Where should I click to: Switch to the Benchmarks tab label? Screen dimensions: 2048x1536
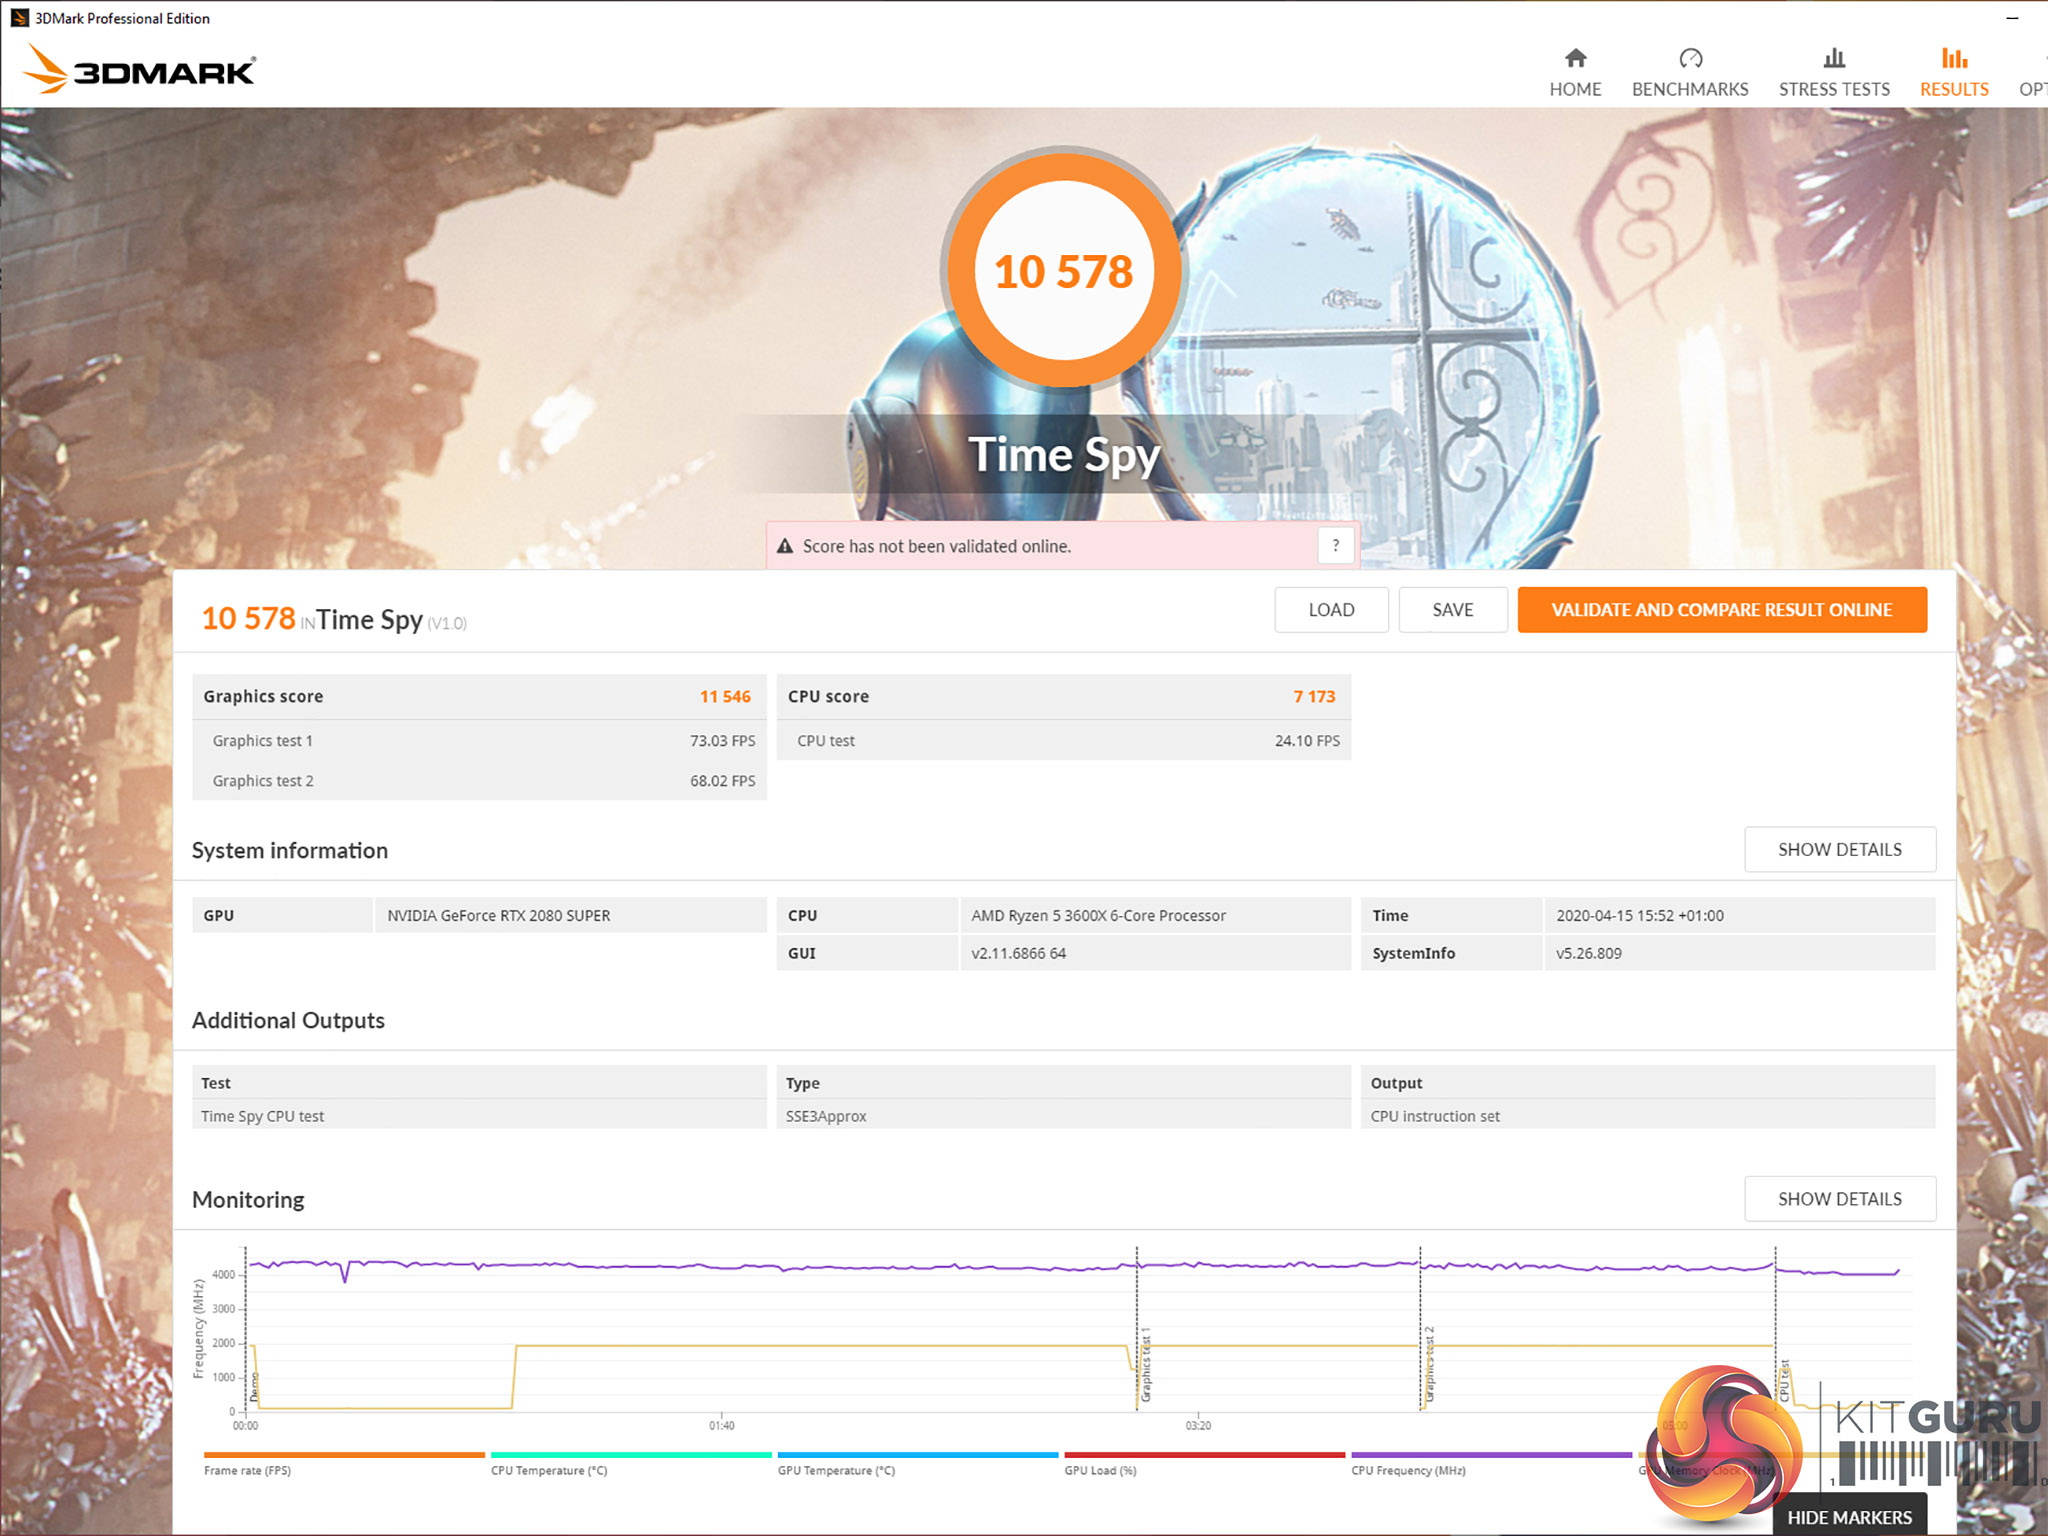[x=1690, y=89]
